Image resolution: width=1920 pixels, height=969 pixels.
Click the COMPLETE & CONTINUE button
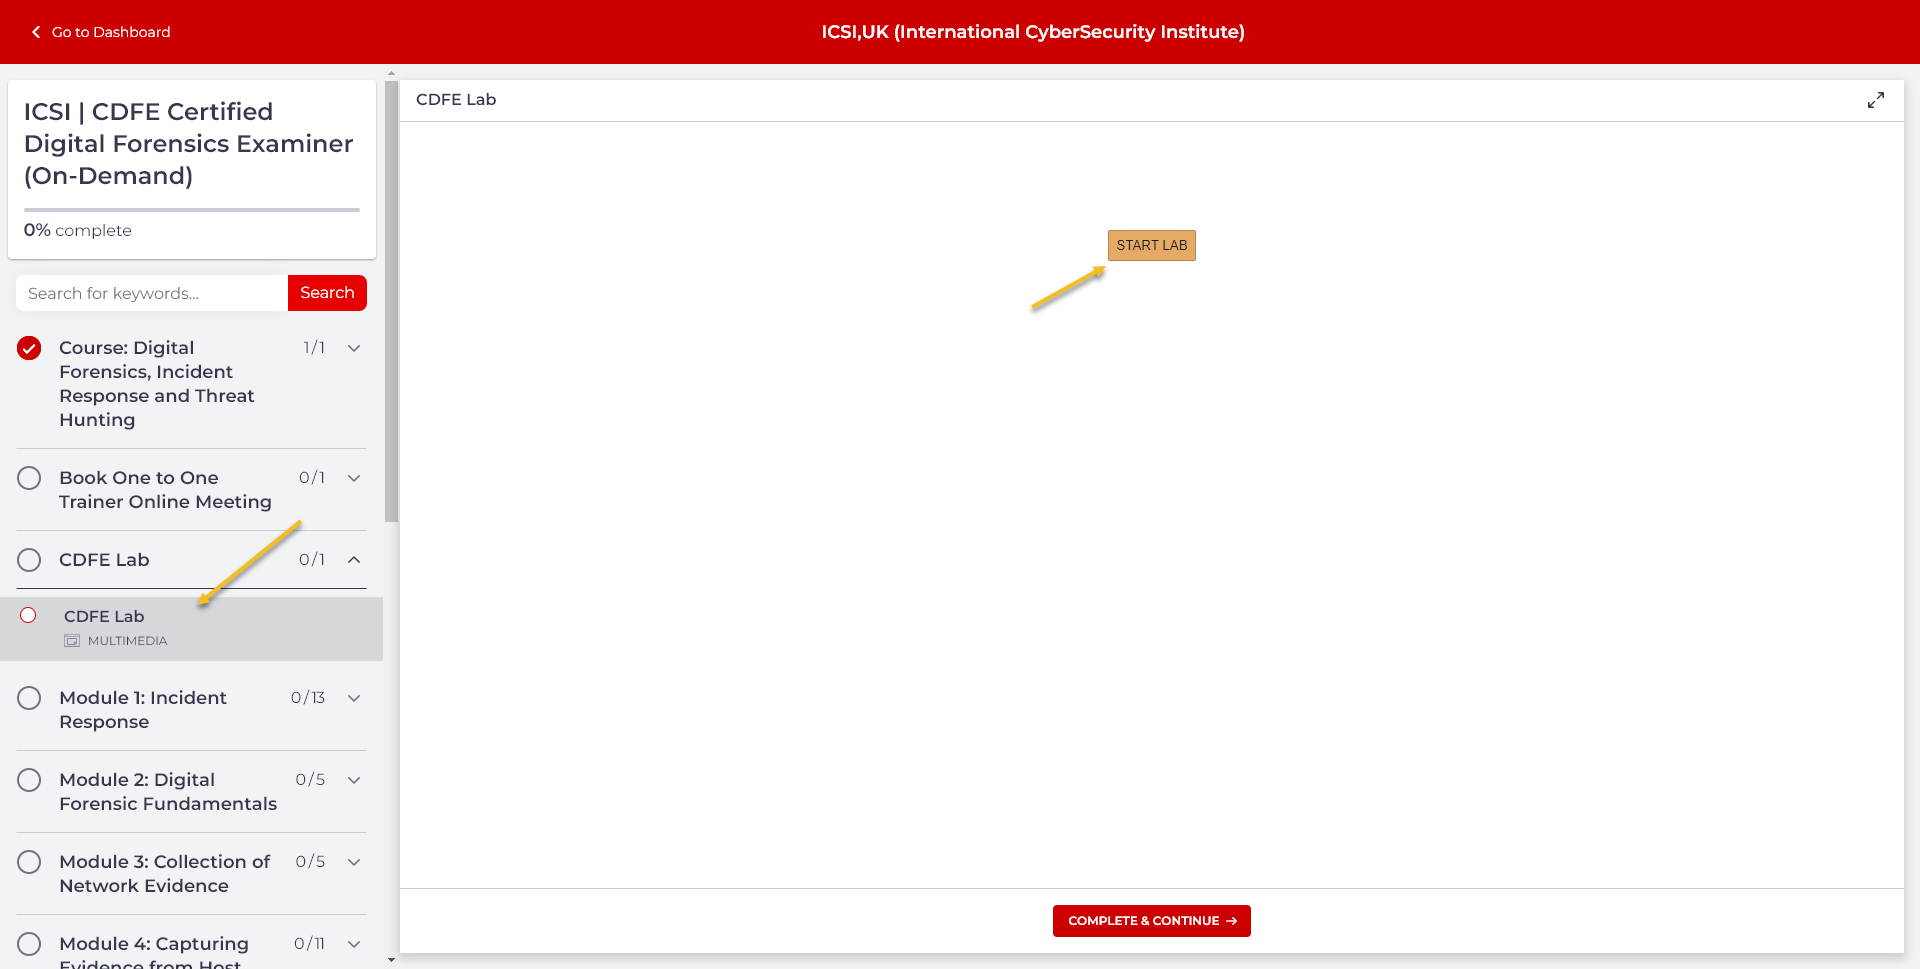coord(1152,921)
